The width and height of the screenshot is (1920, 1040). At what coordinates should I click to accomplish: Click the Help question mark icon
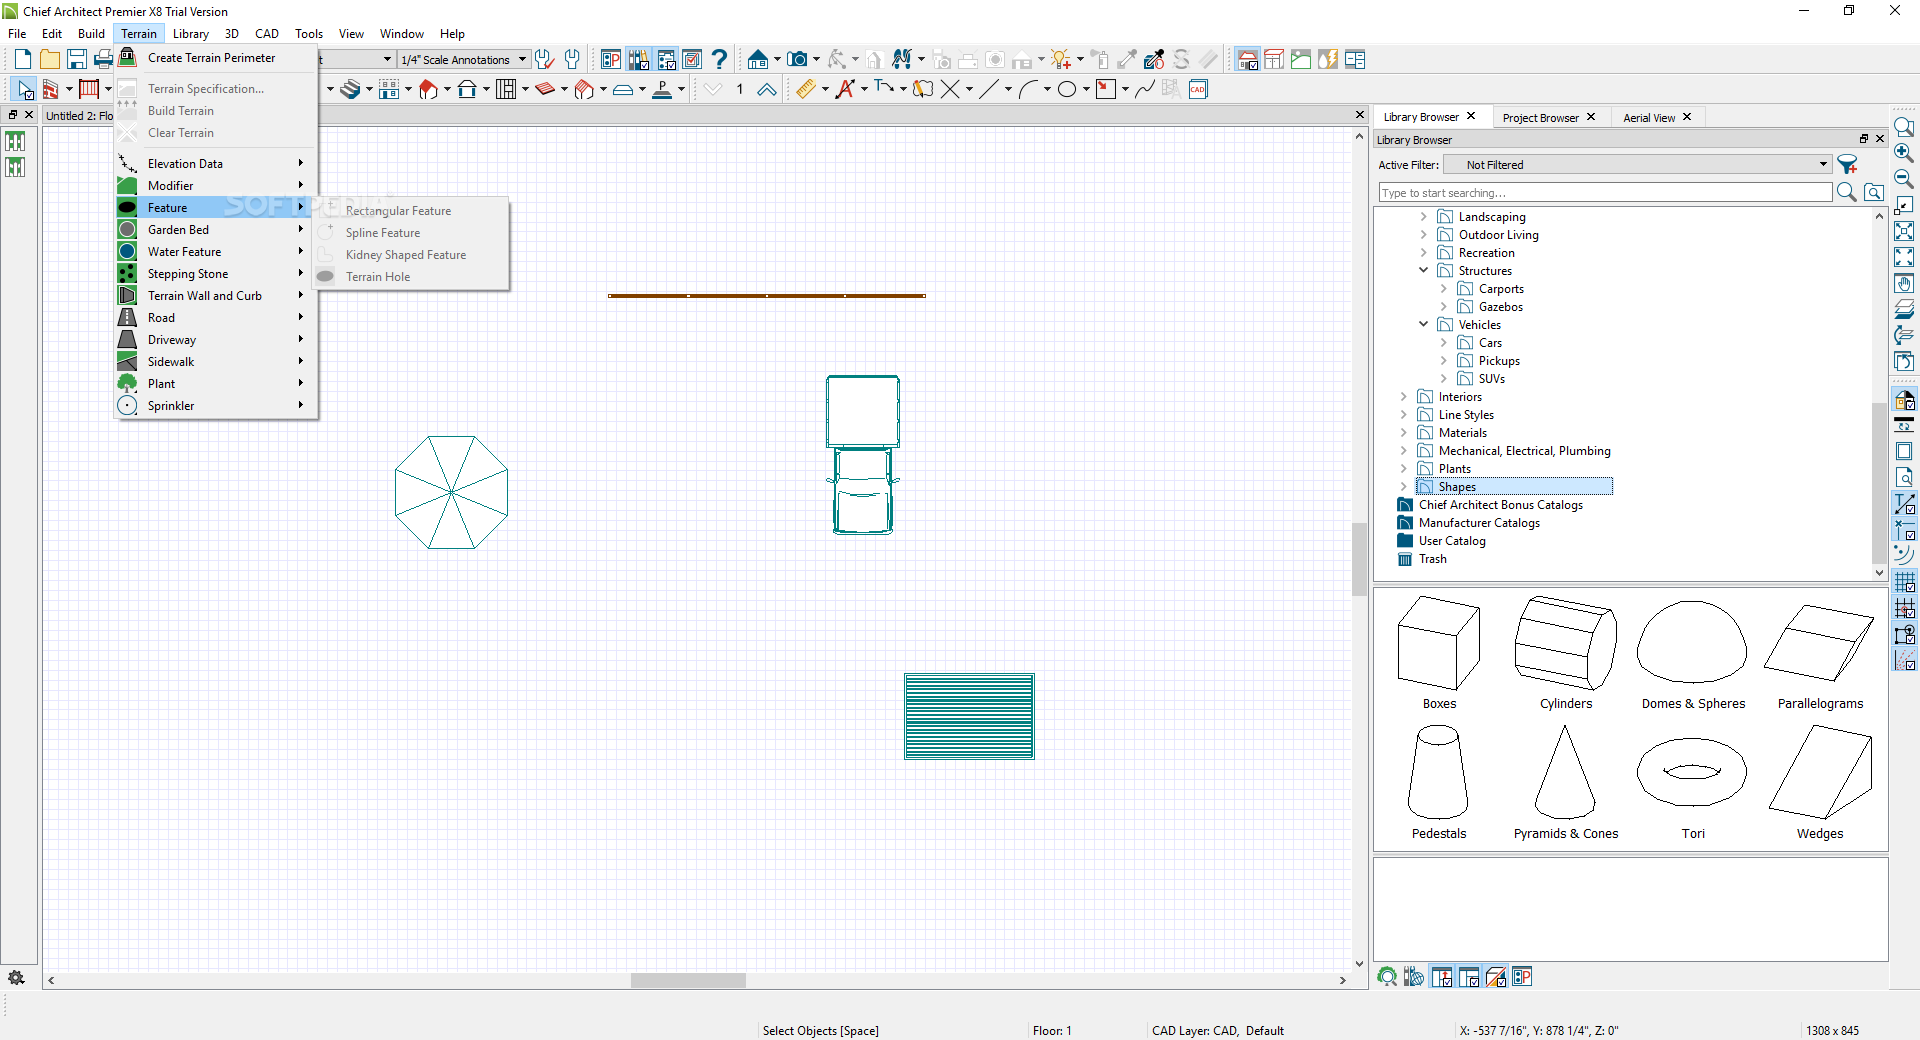click(718, 60)
